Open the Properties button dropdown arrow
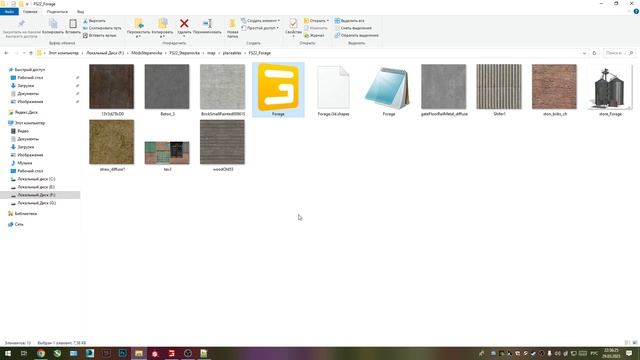Viewport: 640px width, 360px height. coord(293,36)
